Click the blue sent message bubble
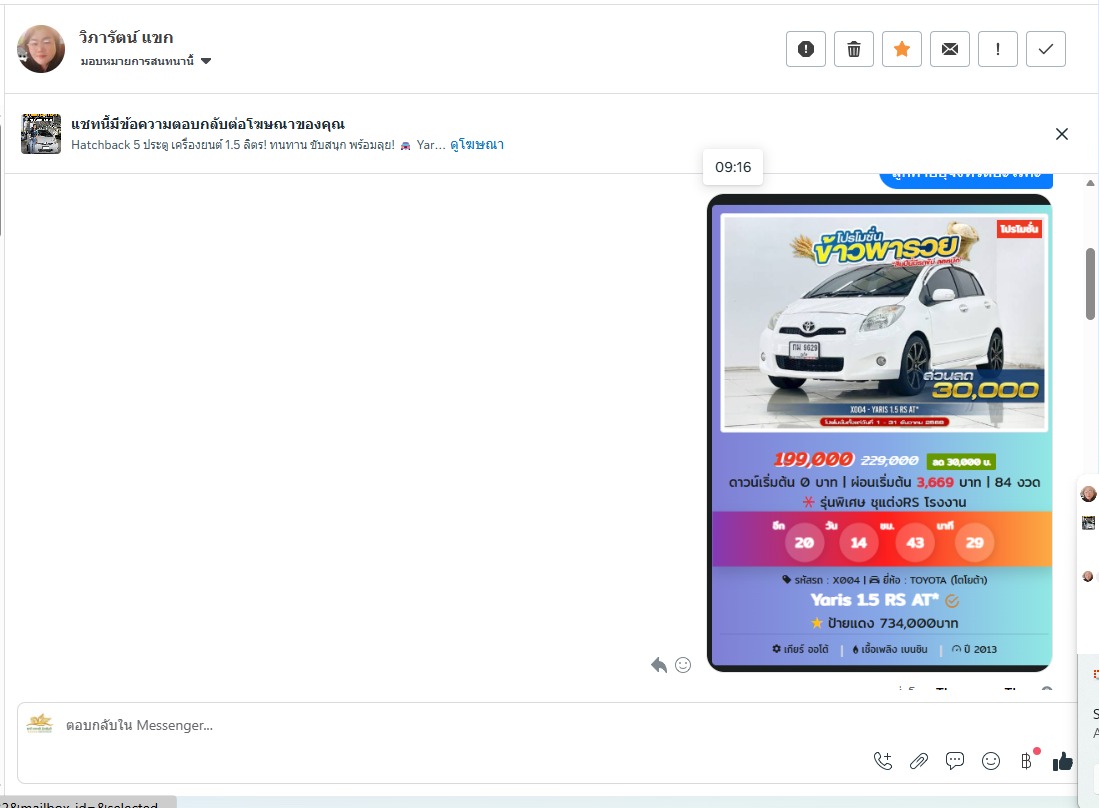The height and width of the screenshot is (808, 1099). pyautogui.click(x=966, y=180)
